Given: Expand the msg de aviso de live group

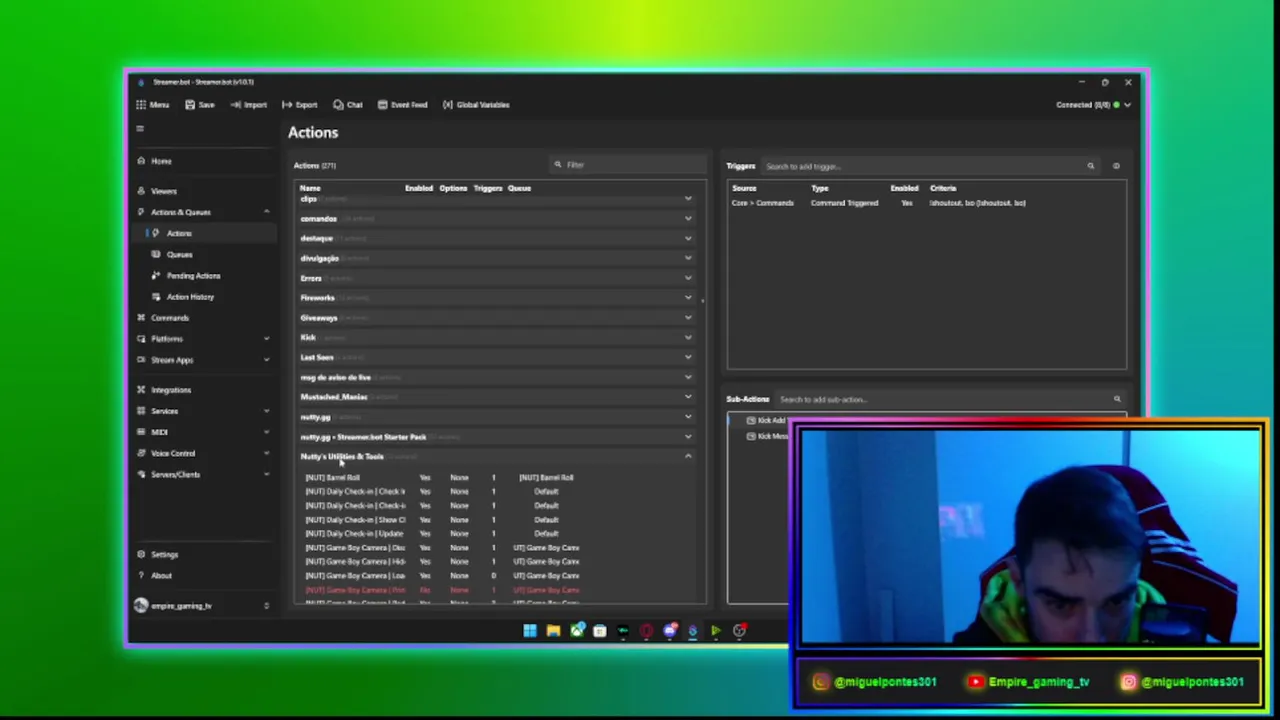Looking at the screenshot, I should click(497, 377).
